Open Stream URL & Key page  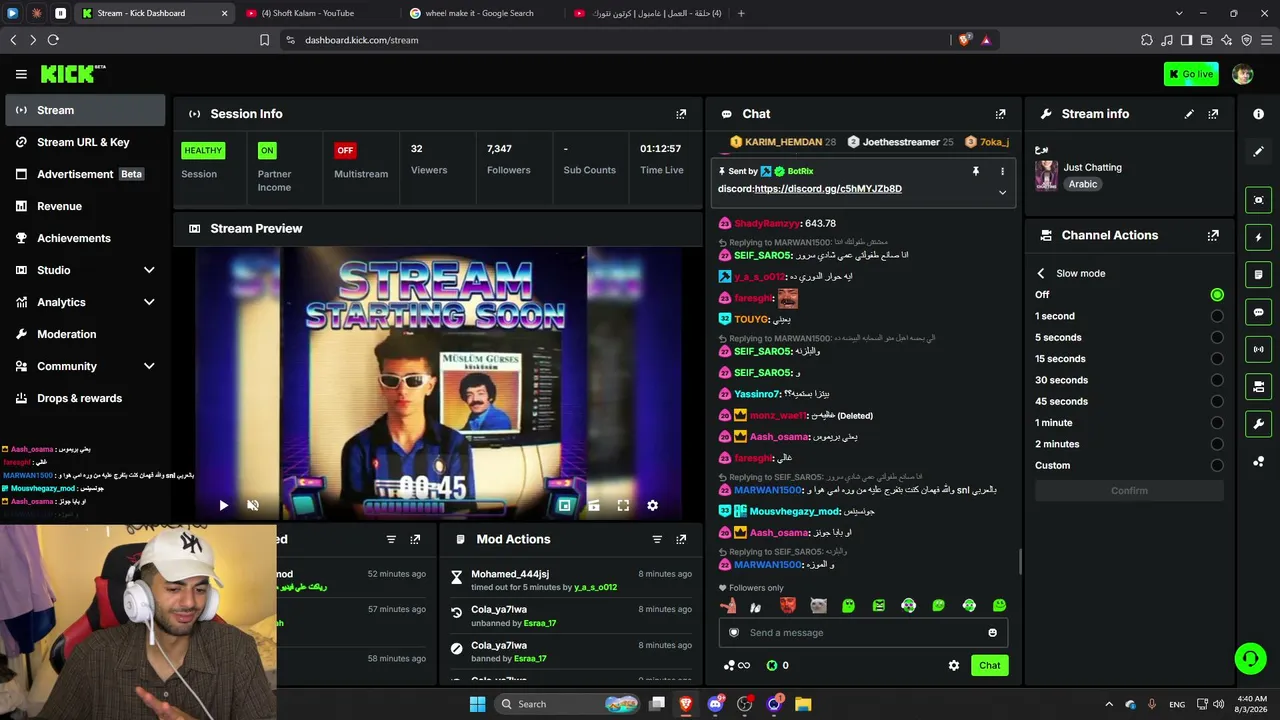[x=85, y=142]
